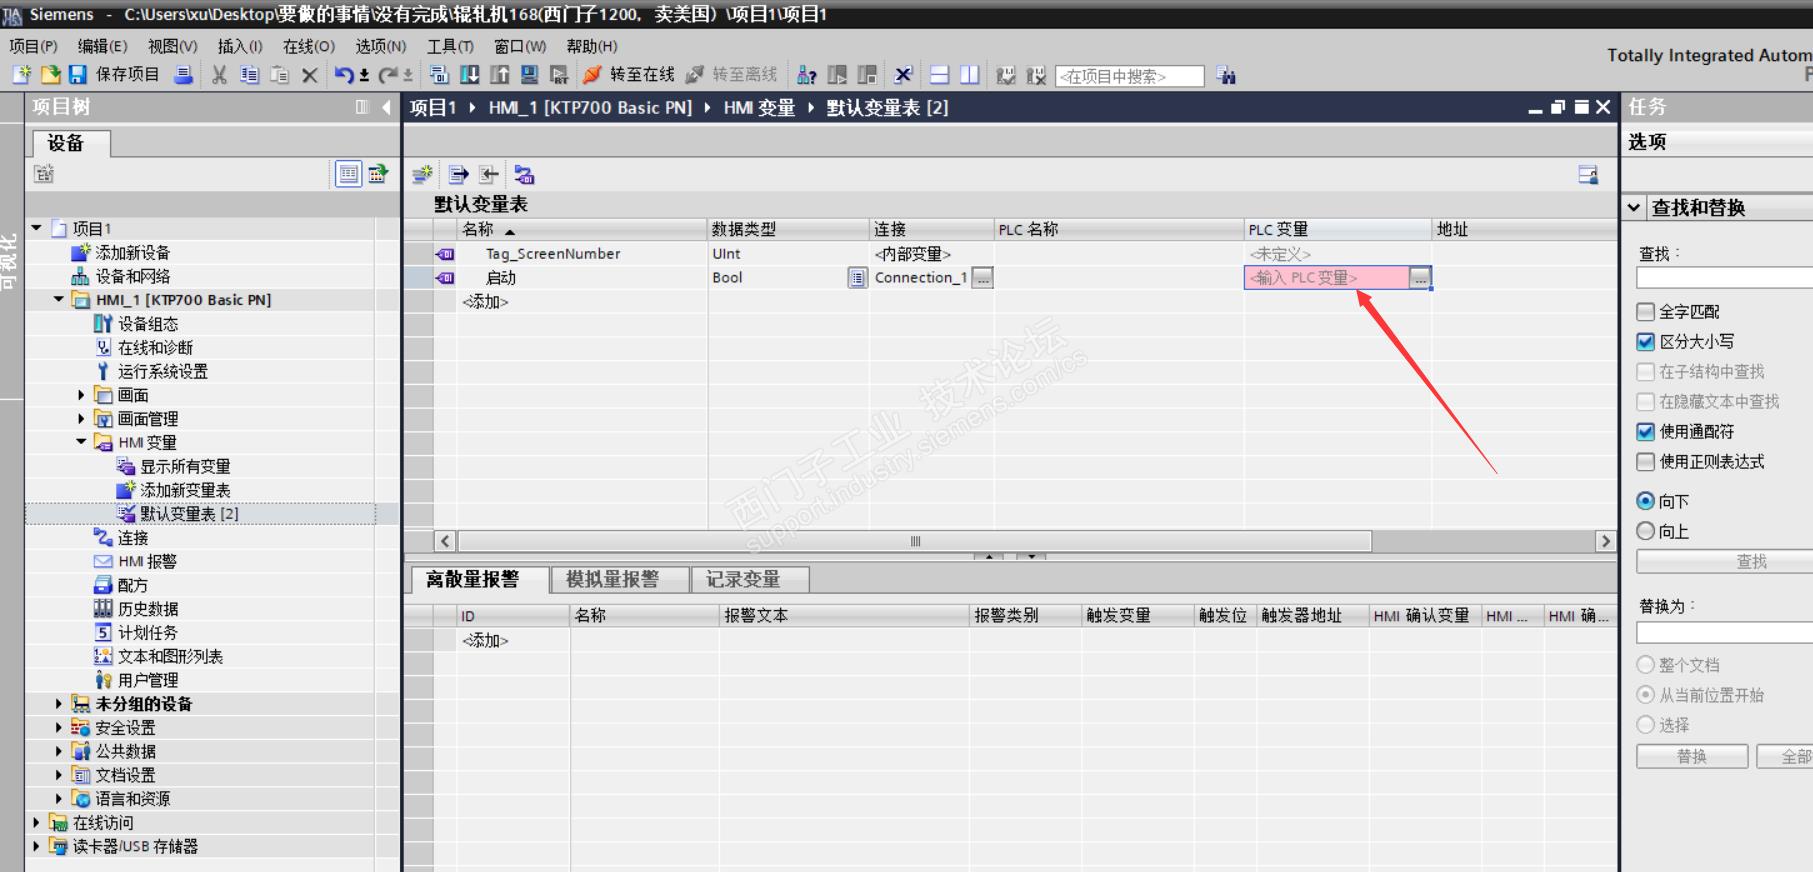Click the undo arrow icon
This screenshot has height=872, width=1813.
344,75
